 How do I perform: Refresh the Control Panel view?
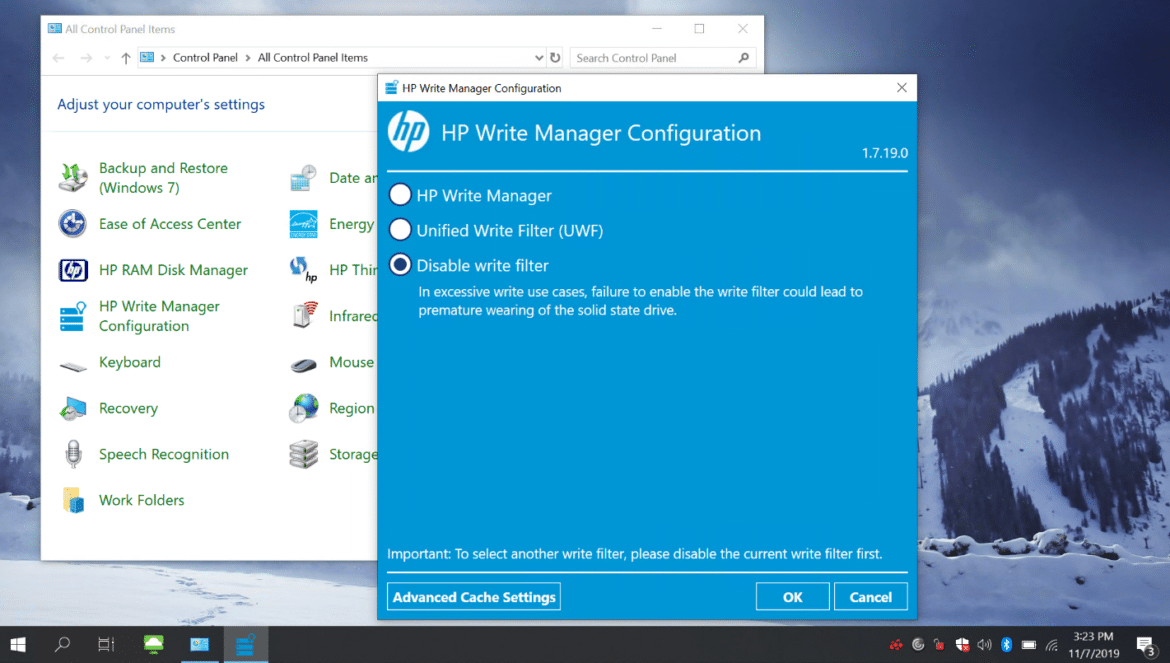(x=555, y=57)
